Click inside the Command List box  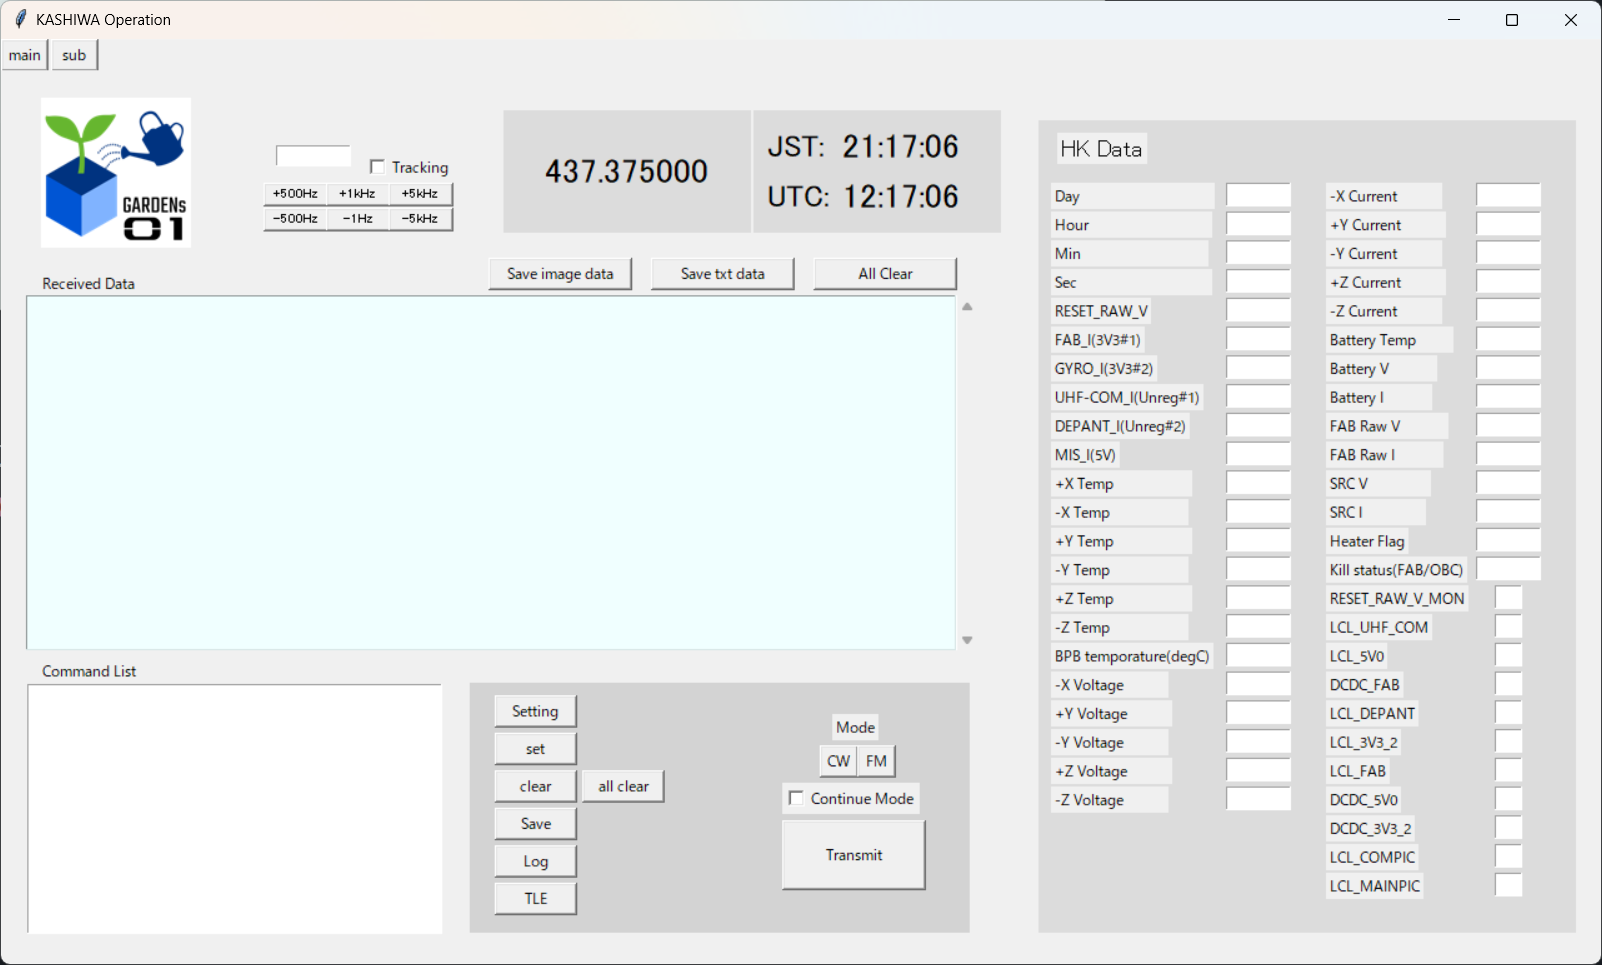(x=235, y=809)
